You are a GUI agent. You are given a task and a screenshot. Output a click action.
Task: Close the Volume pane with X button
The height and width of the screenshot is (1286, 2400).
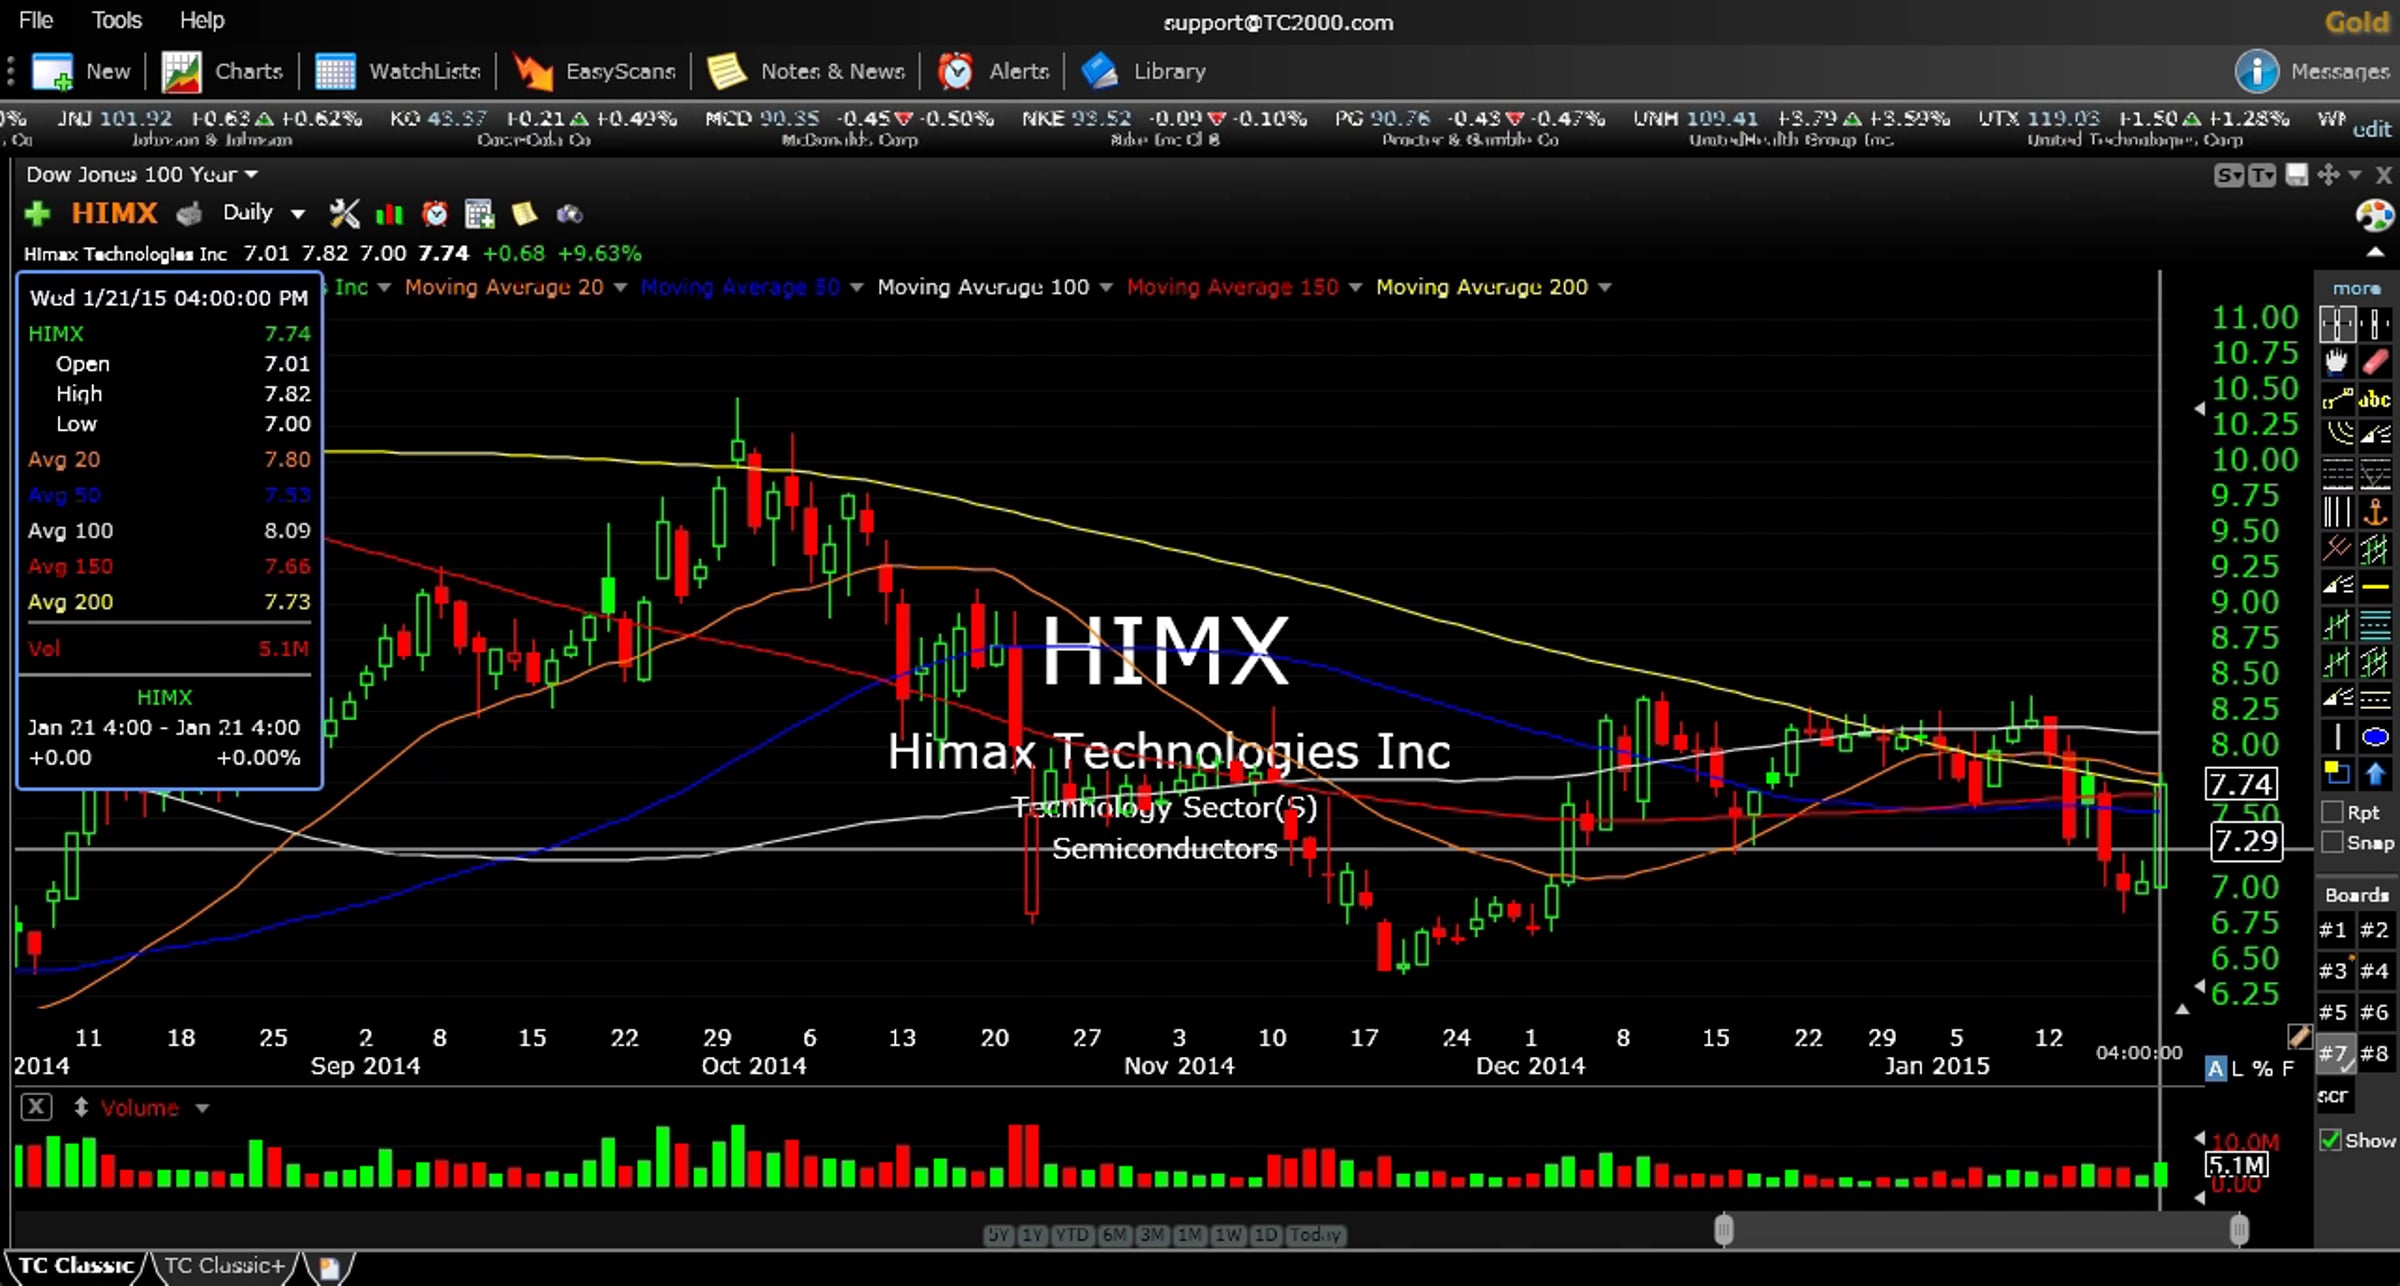37,1107
